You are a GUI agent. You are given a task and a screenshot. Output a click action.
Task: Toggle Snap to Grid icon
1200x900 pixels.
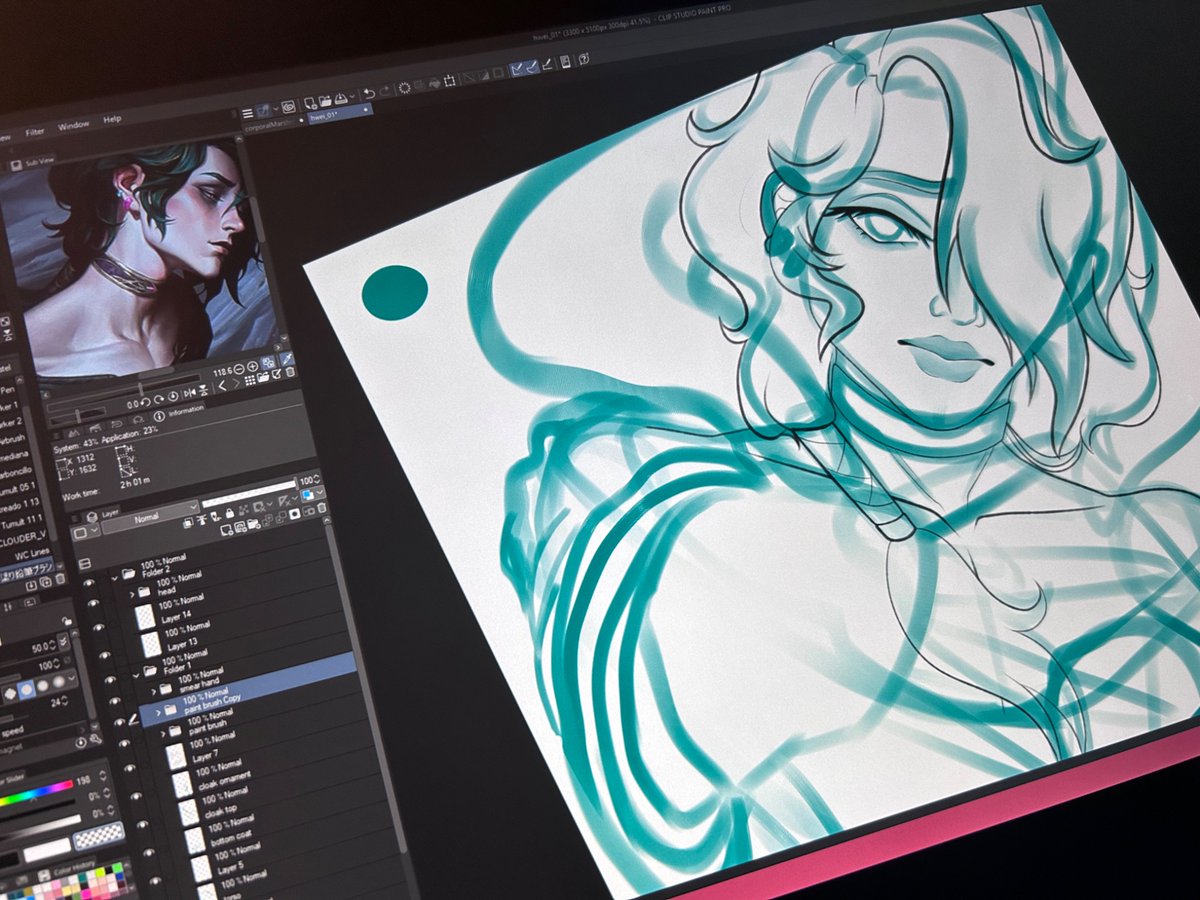[x=547, y=65]
